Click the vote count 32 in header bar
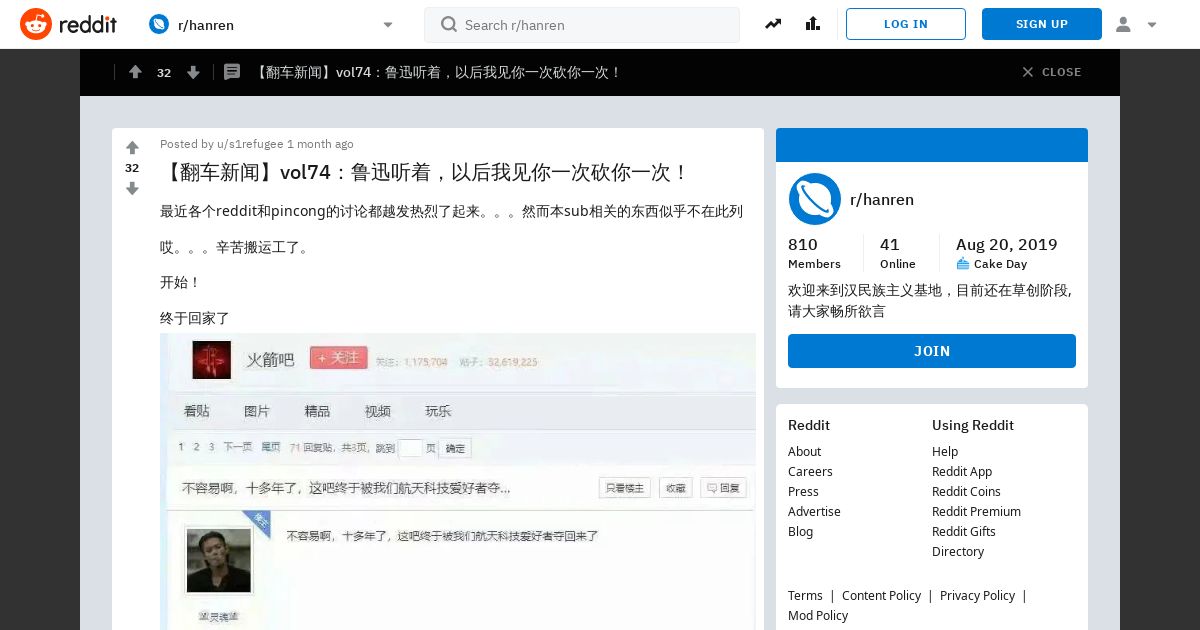This screenshot has height=630, width=1200. (164, 72)
